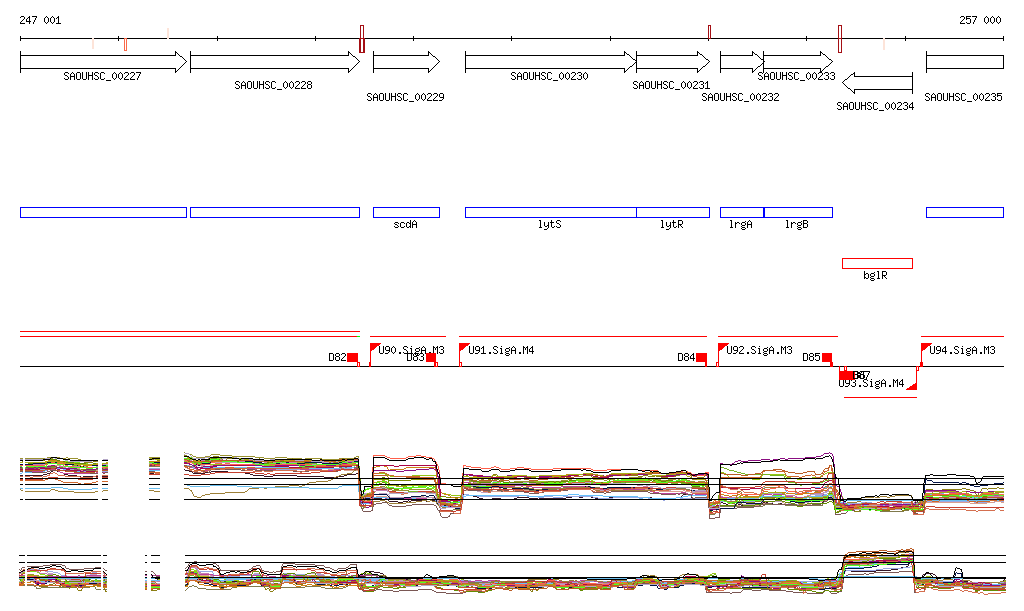Select the U93.SigA.M4 reverse promoter flag
This screenshot has width=1024, height=611.
pyautogui.click(x=912, y=386)
